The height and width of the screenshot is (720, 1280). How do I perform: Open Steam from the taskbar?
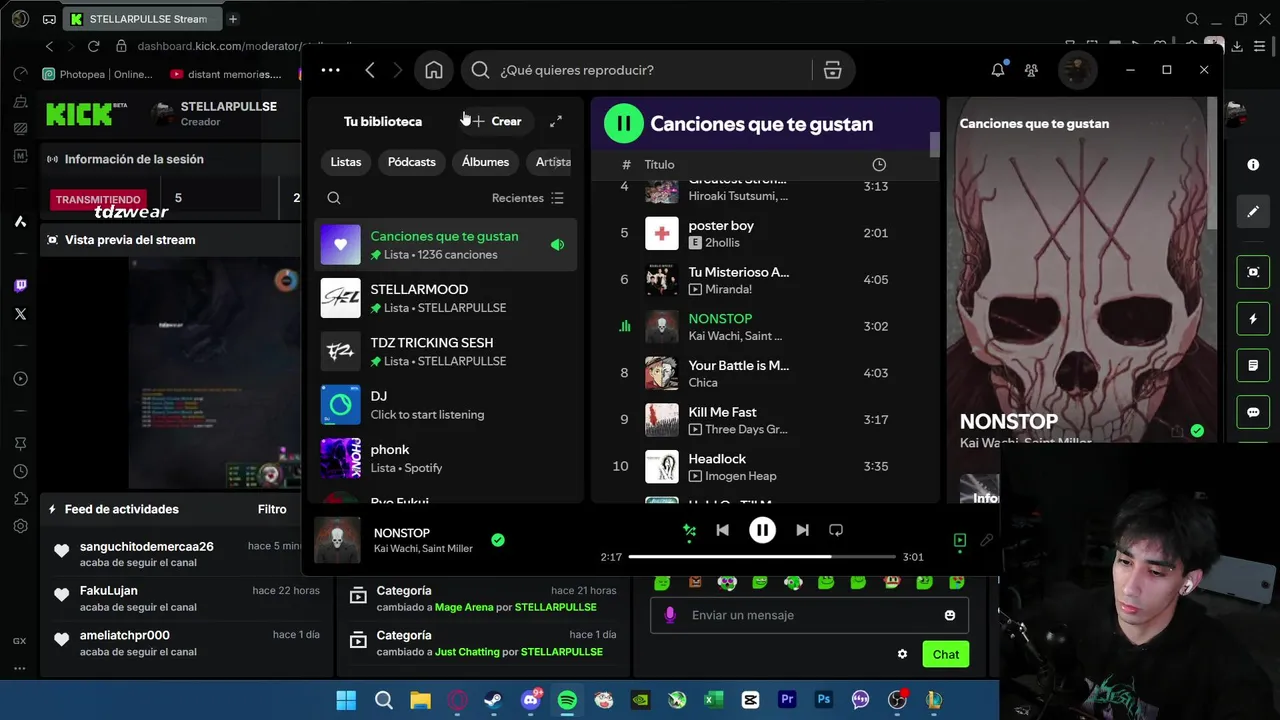[x=493, y=700]
